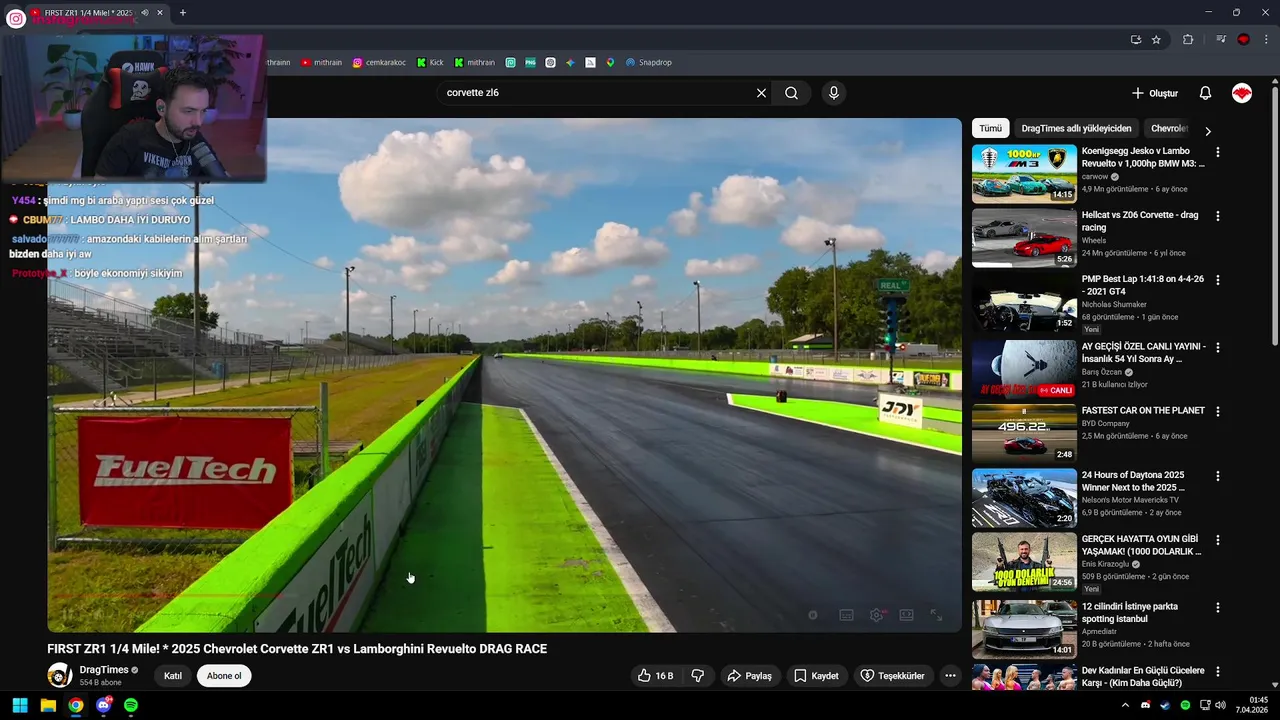Click the Katıl join button
The height and width of the screenshot is (720, 1280).
tap(173, 676)
